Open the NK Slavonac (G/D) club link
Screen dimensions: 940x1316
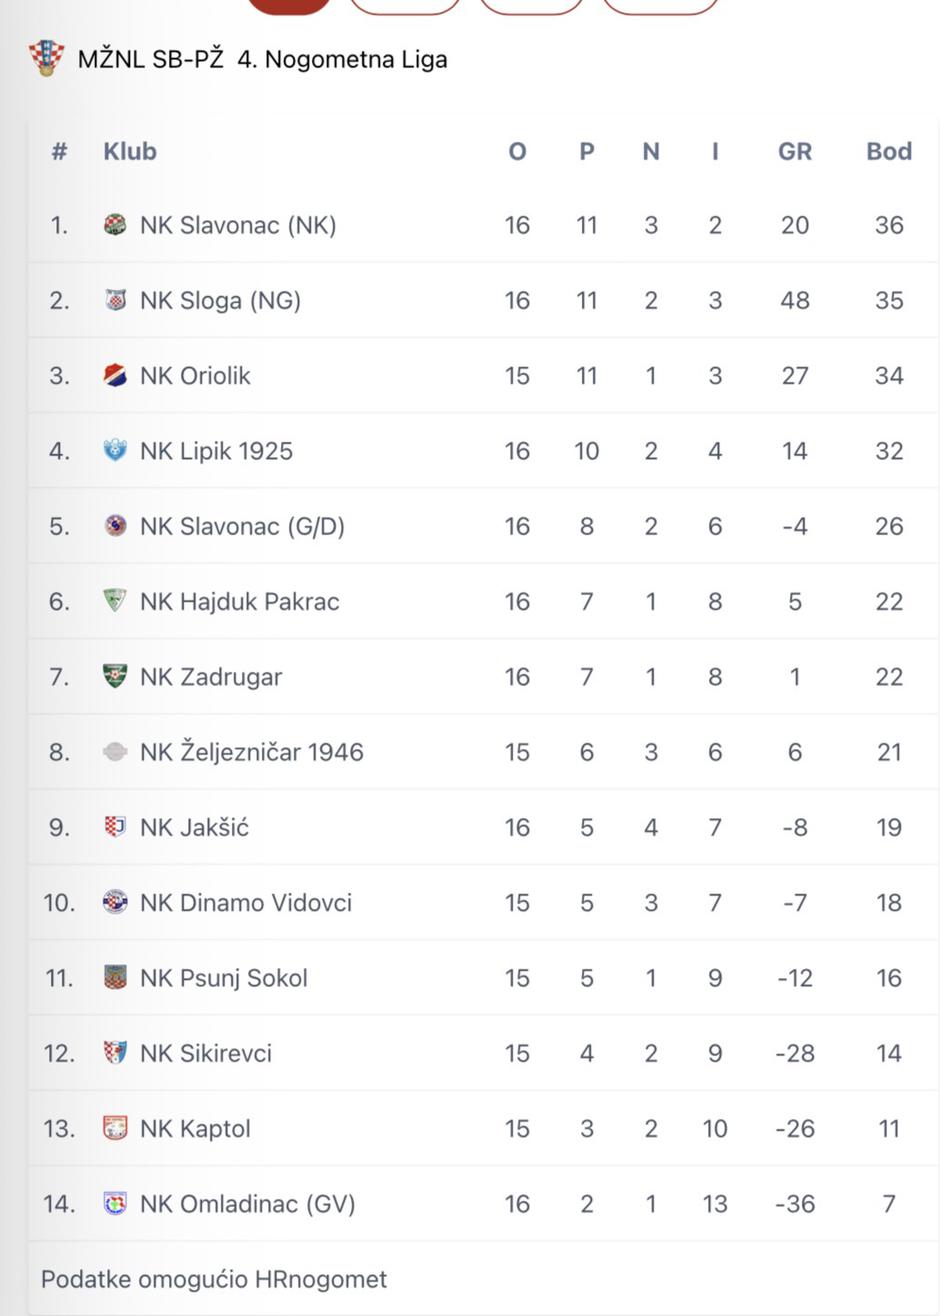242,526
